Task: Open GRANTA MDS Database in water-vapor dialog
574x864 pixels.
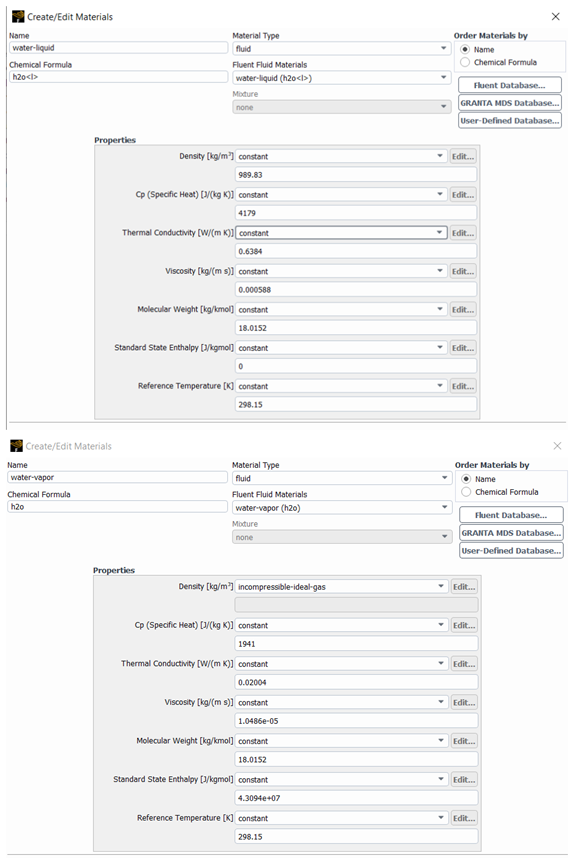Action: [x=511, y=533]
